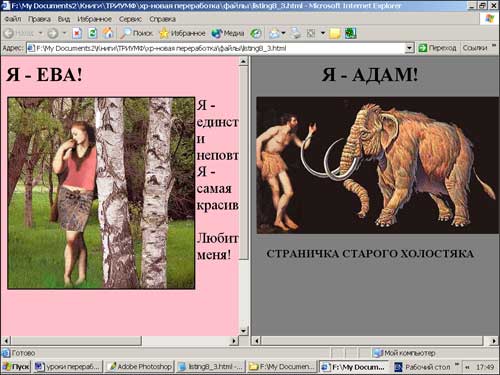This screenshot has width=500, height=375.
Task: Switch to the listing8_3.html taskbar button
Action: click(x=211, y=367)
